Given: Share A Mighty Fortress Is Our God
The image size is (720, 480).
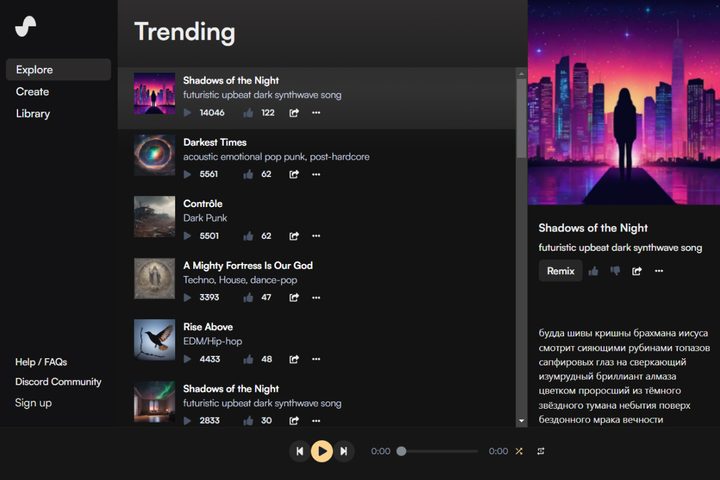Looking at the screenshot, I should (x=294, y=297).
